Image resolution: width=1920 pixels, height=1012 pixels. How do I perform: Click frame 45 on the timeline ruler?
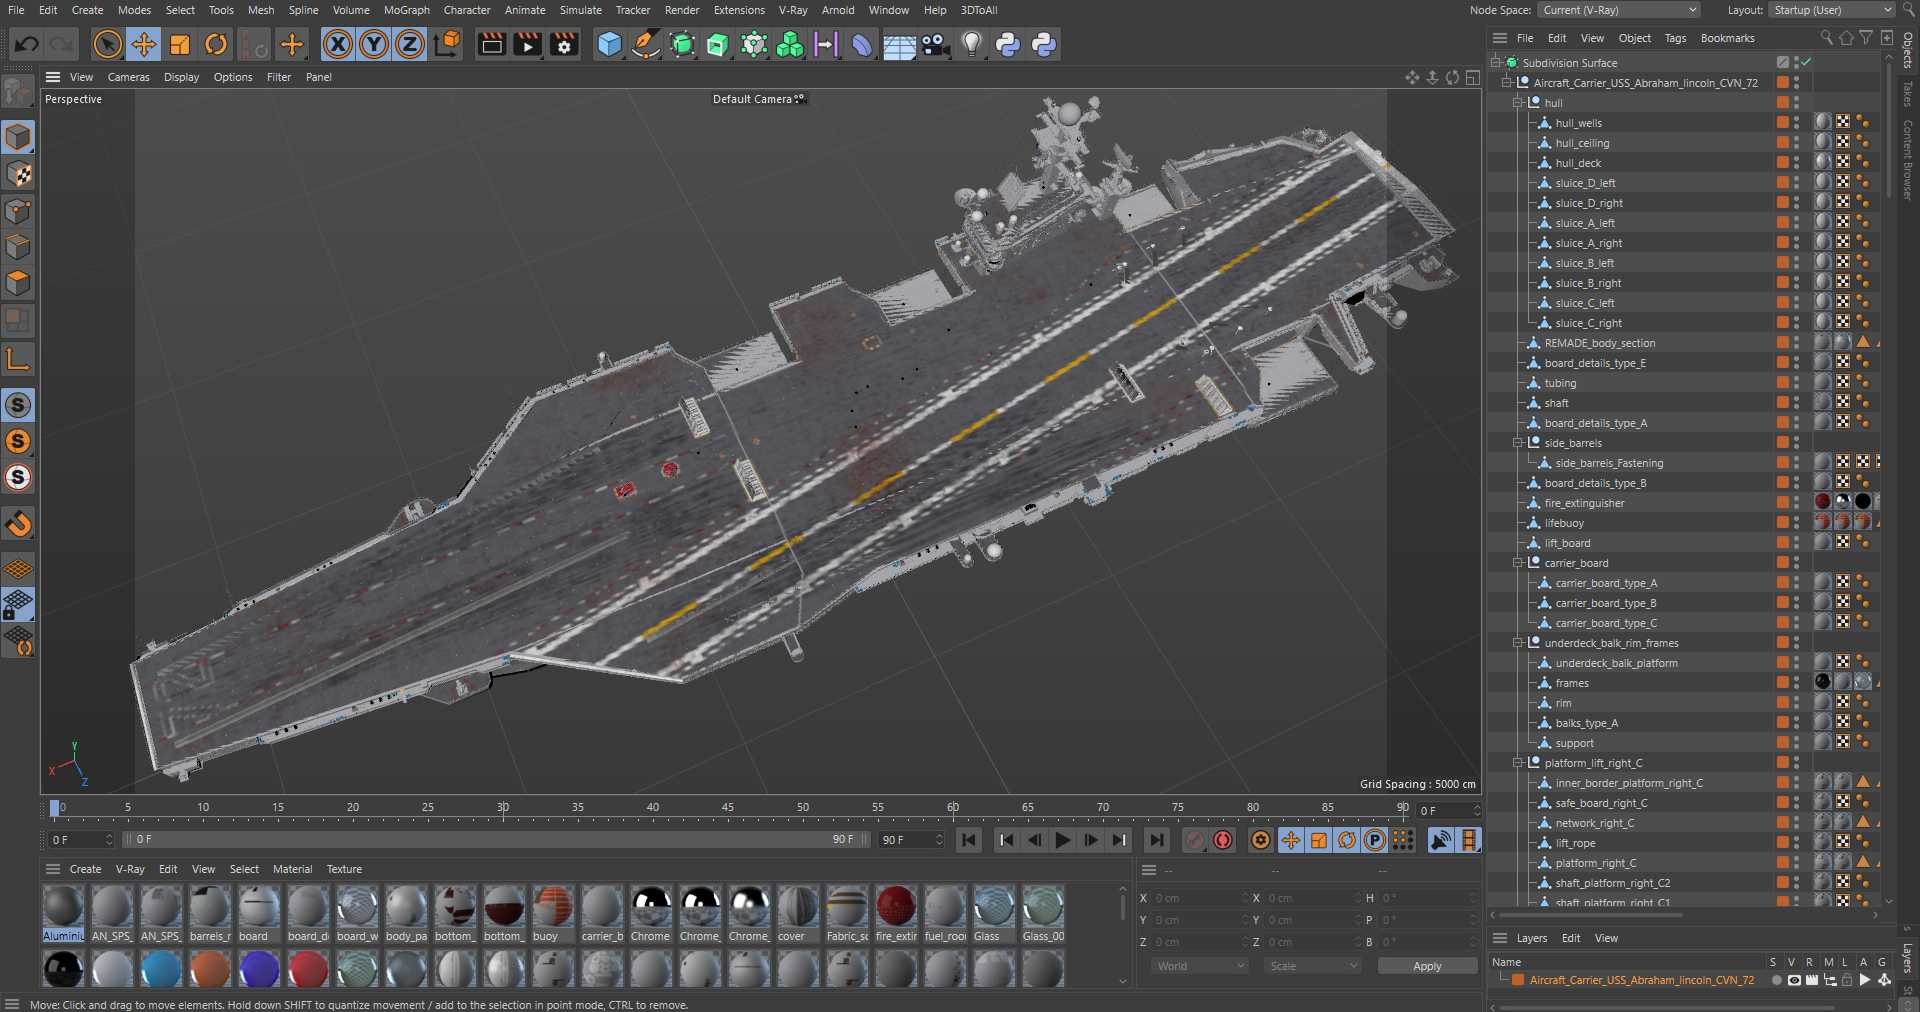pos(727,808)
